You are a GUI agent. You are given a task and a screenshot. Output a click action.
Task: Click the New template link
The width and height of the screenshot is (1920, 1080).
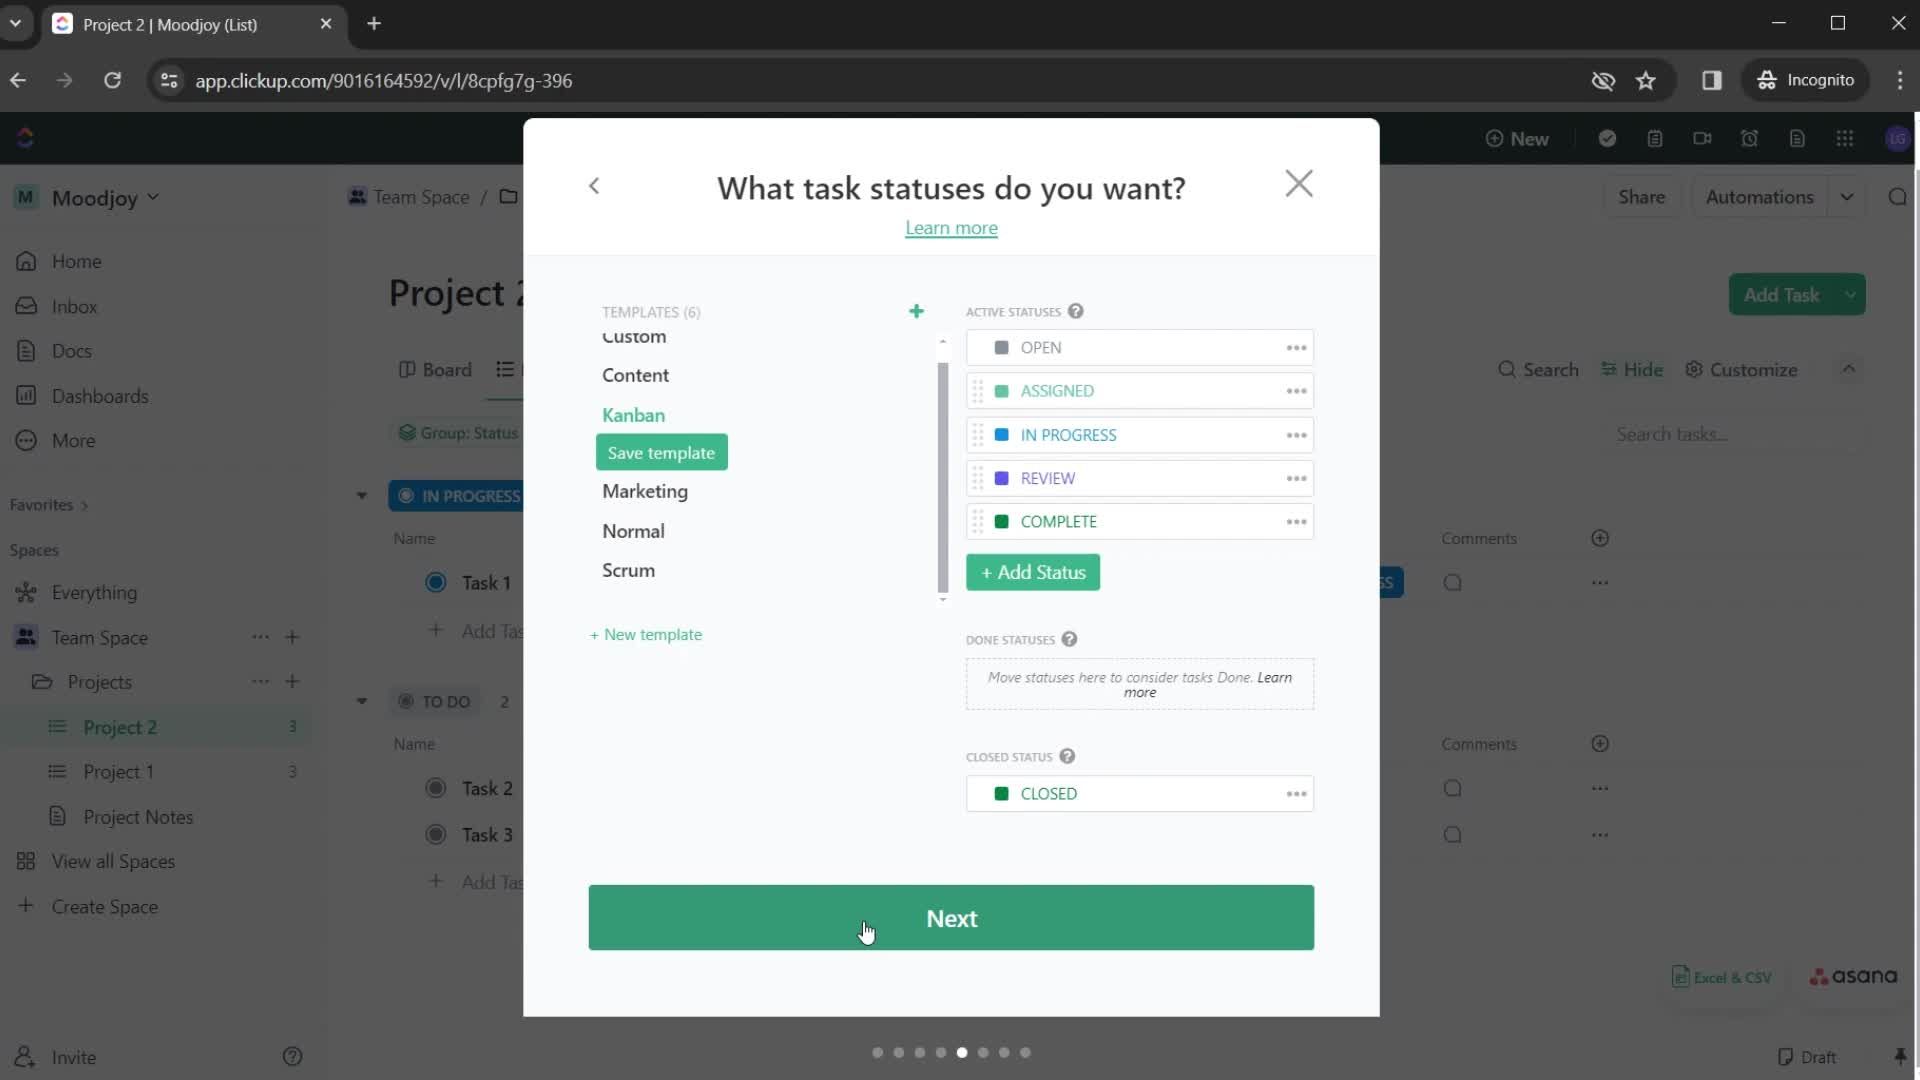click(x=646, y=634)
